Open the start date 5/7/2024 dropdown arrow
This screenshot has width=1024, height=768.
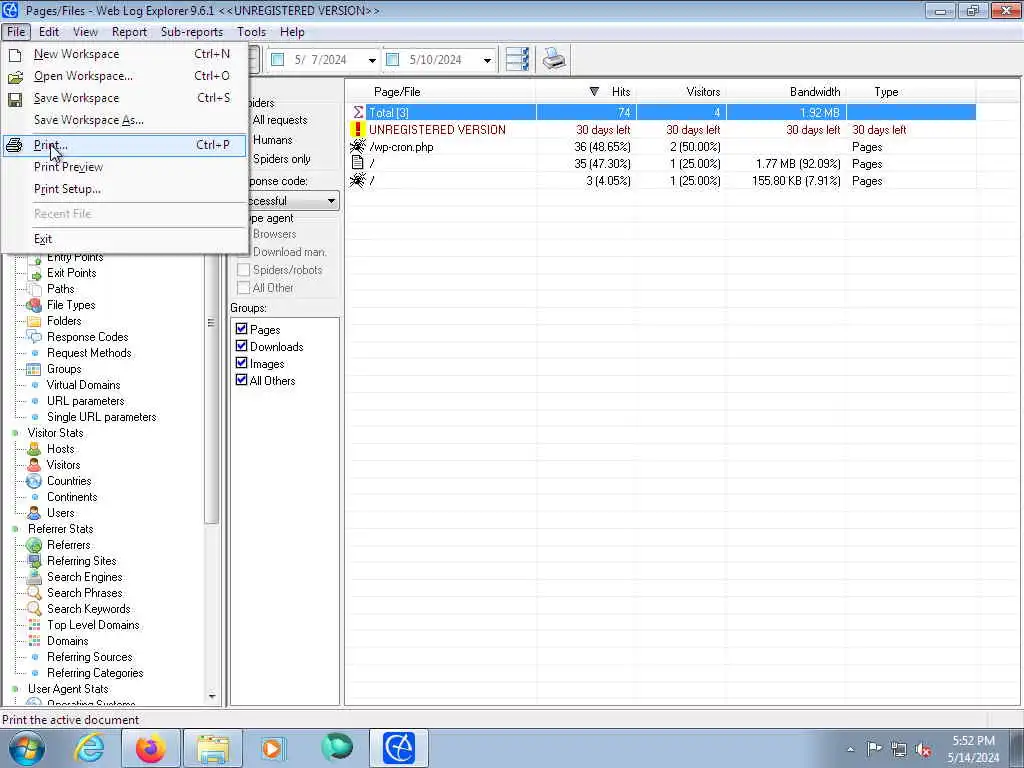(372, 60)
